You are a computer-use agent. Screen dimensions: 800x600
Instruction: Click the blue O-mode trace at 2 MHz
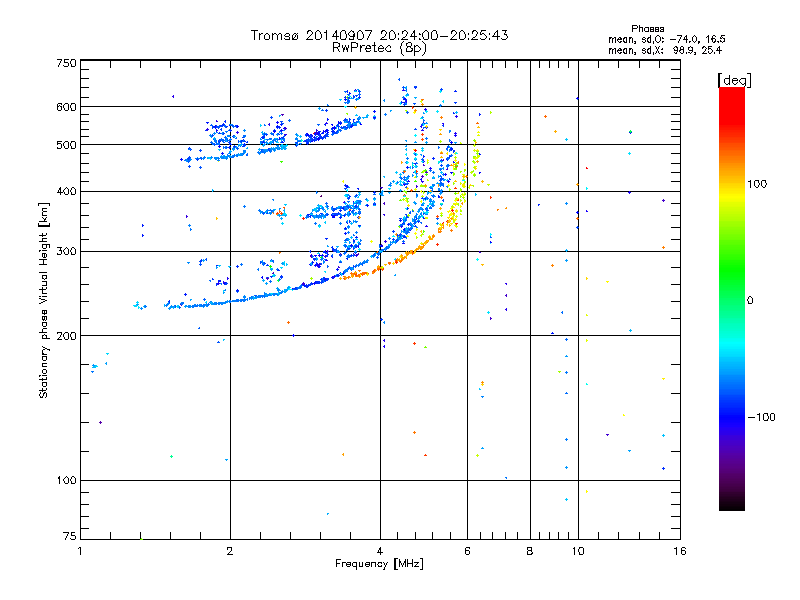coord(230,301)
